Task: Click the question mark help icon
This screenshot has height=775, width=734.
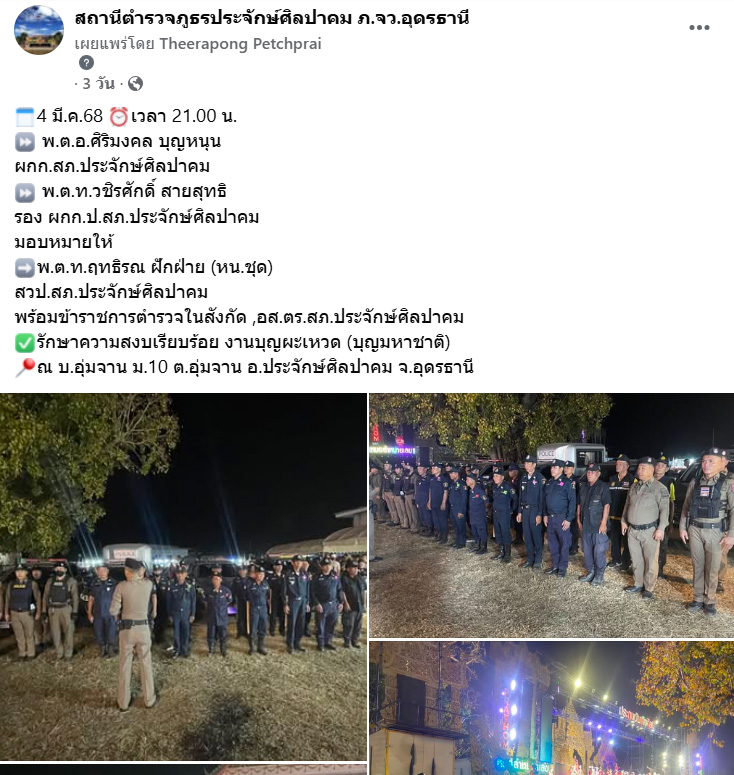Action: point(86,63)
